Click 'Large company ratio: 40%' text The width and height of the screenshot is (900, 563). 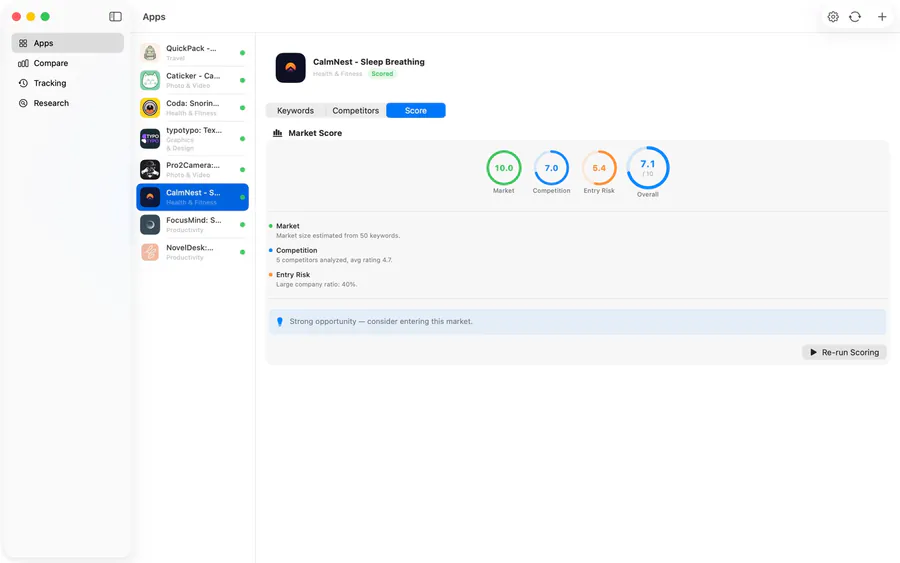316,285
